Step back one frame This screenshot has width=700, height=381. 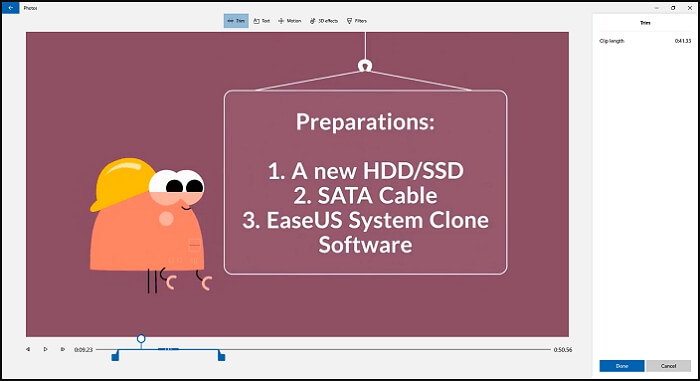pyautogui.click(x=28, y=349)
